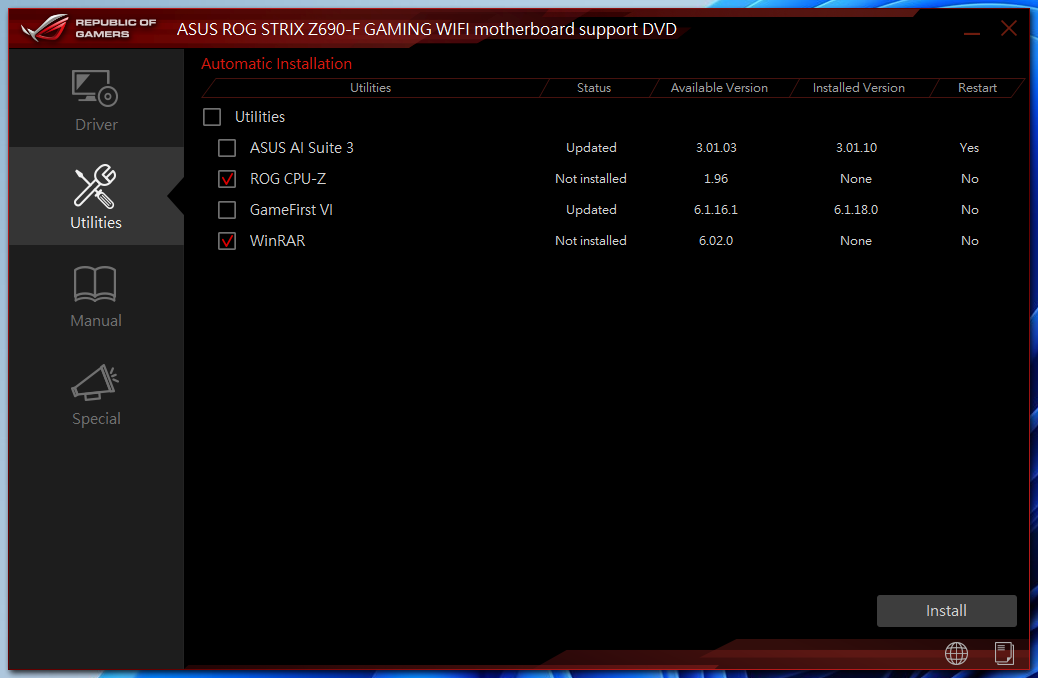Viewport: 1038px width, 678px height.
Task: Click the ROG eye logo above Driver
Action: coord(95,88)
